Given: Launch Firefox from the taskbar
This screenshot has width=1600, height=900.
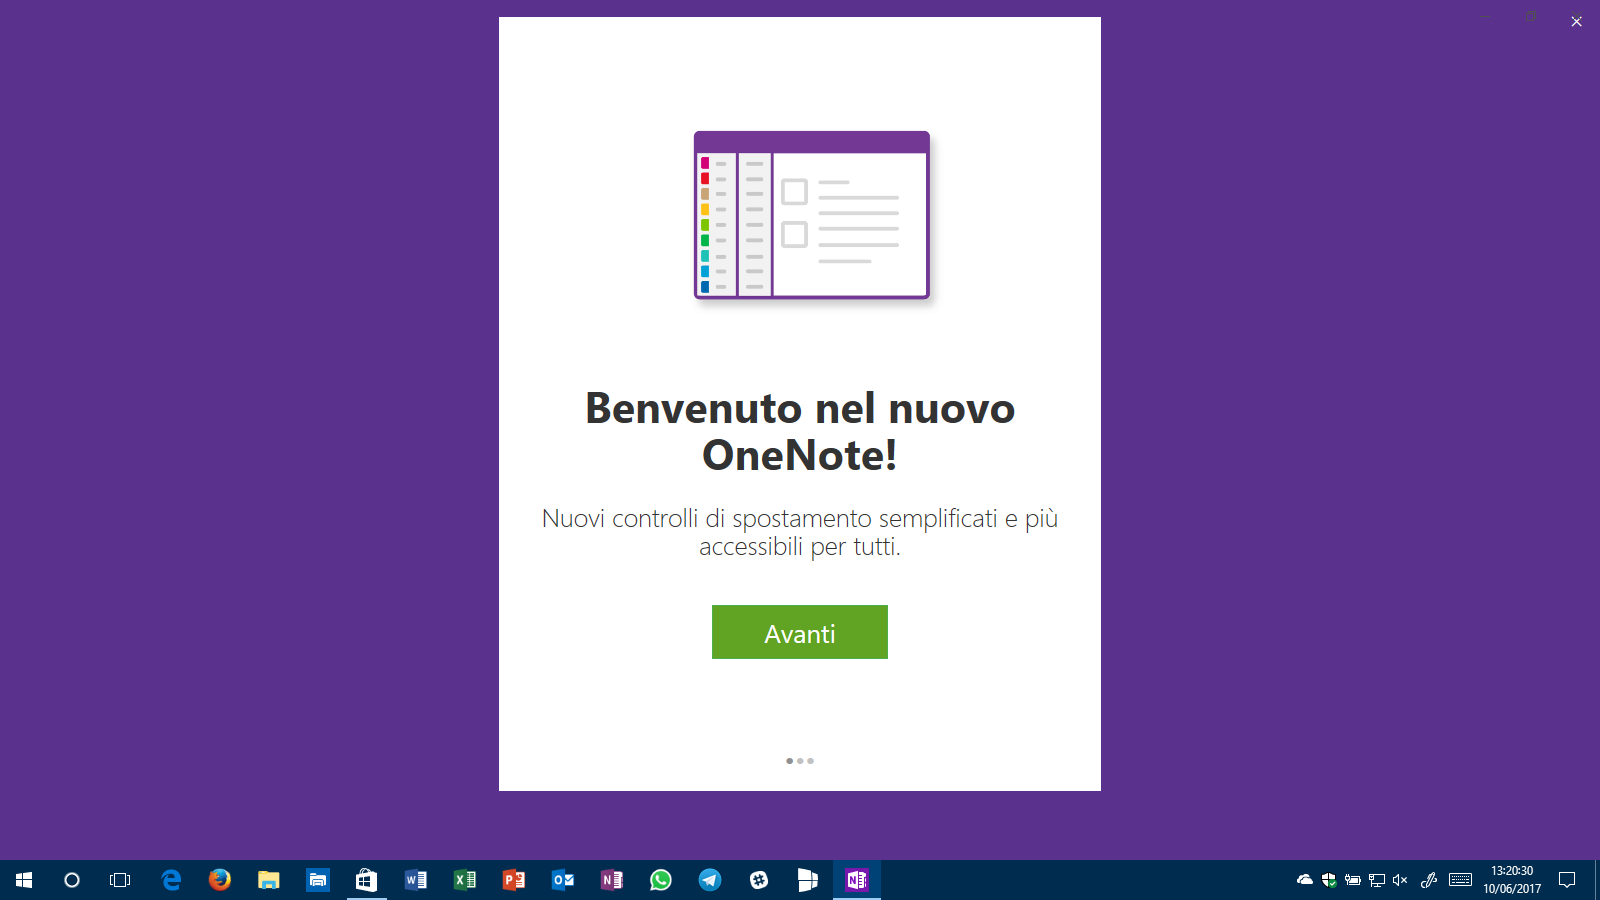Looking at the screenshot, I should pyautogui.click(x=220, y=880).
